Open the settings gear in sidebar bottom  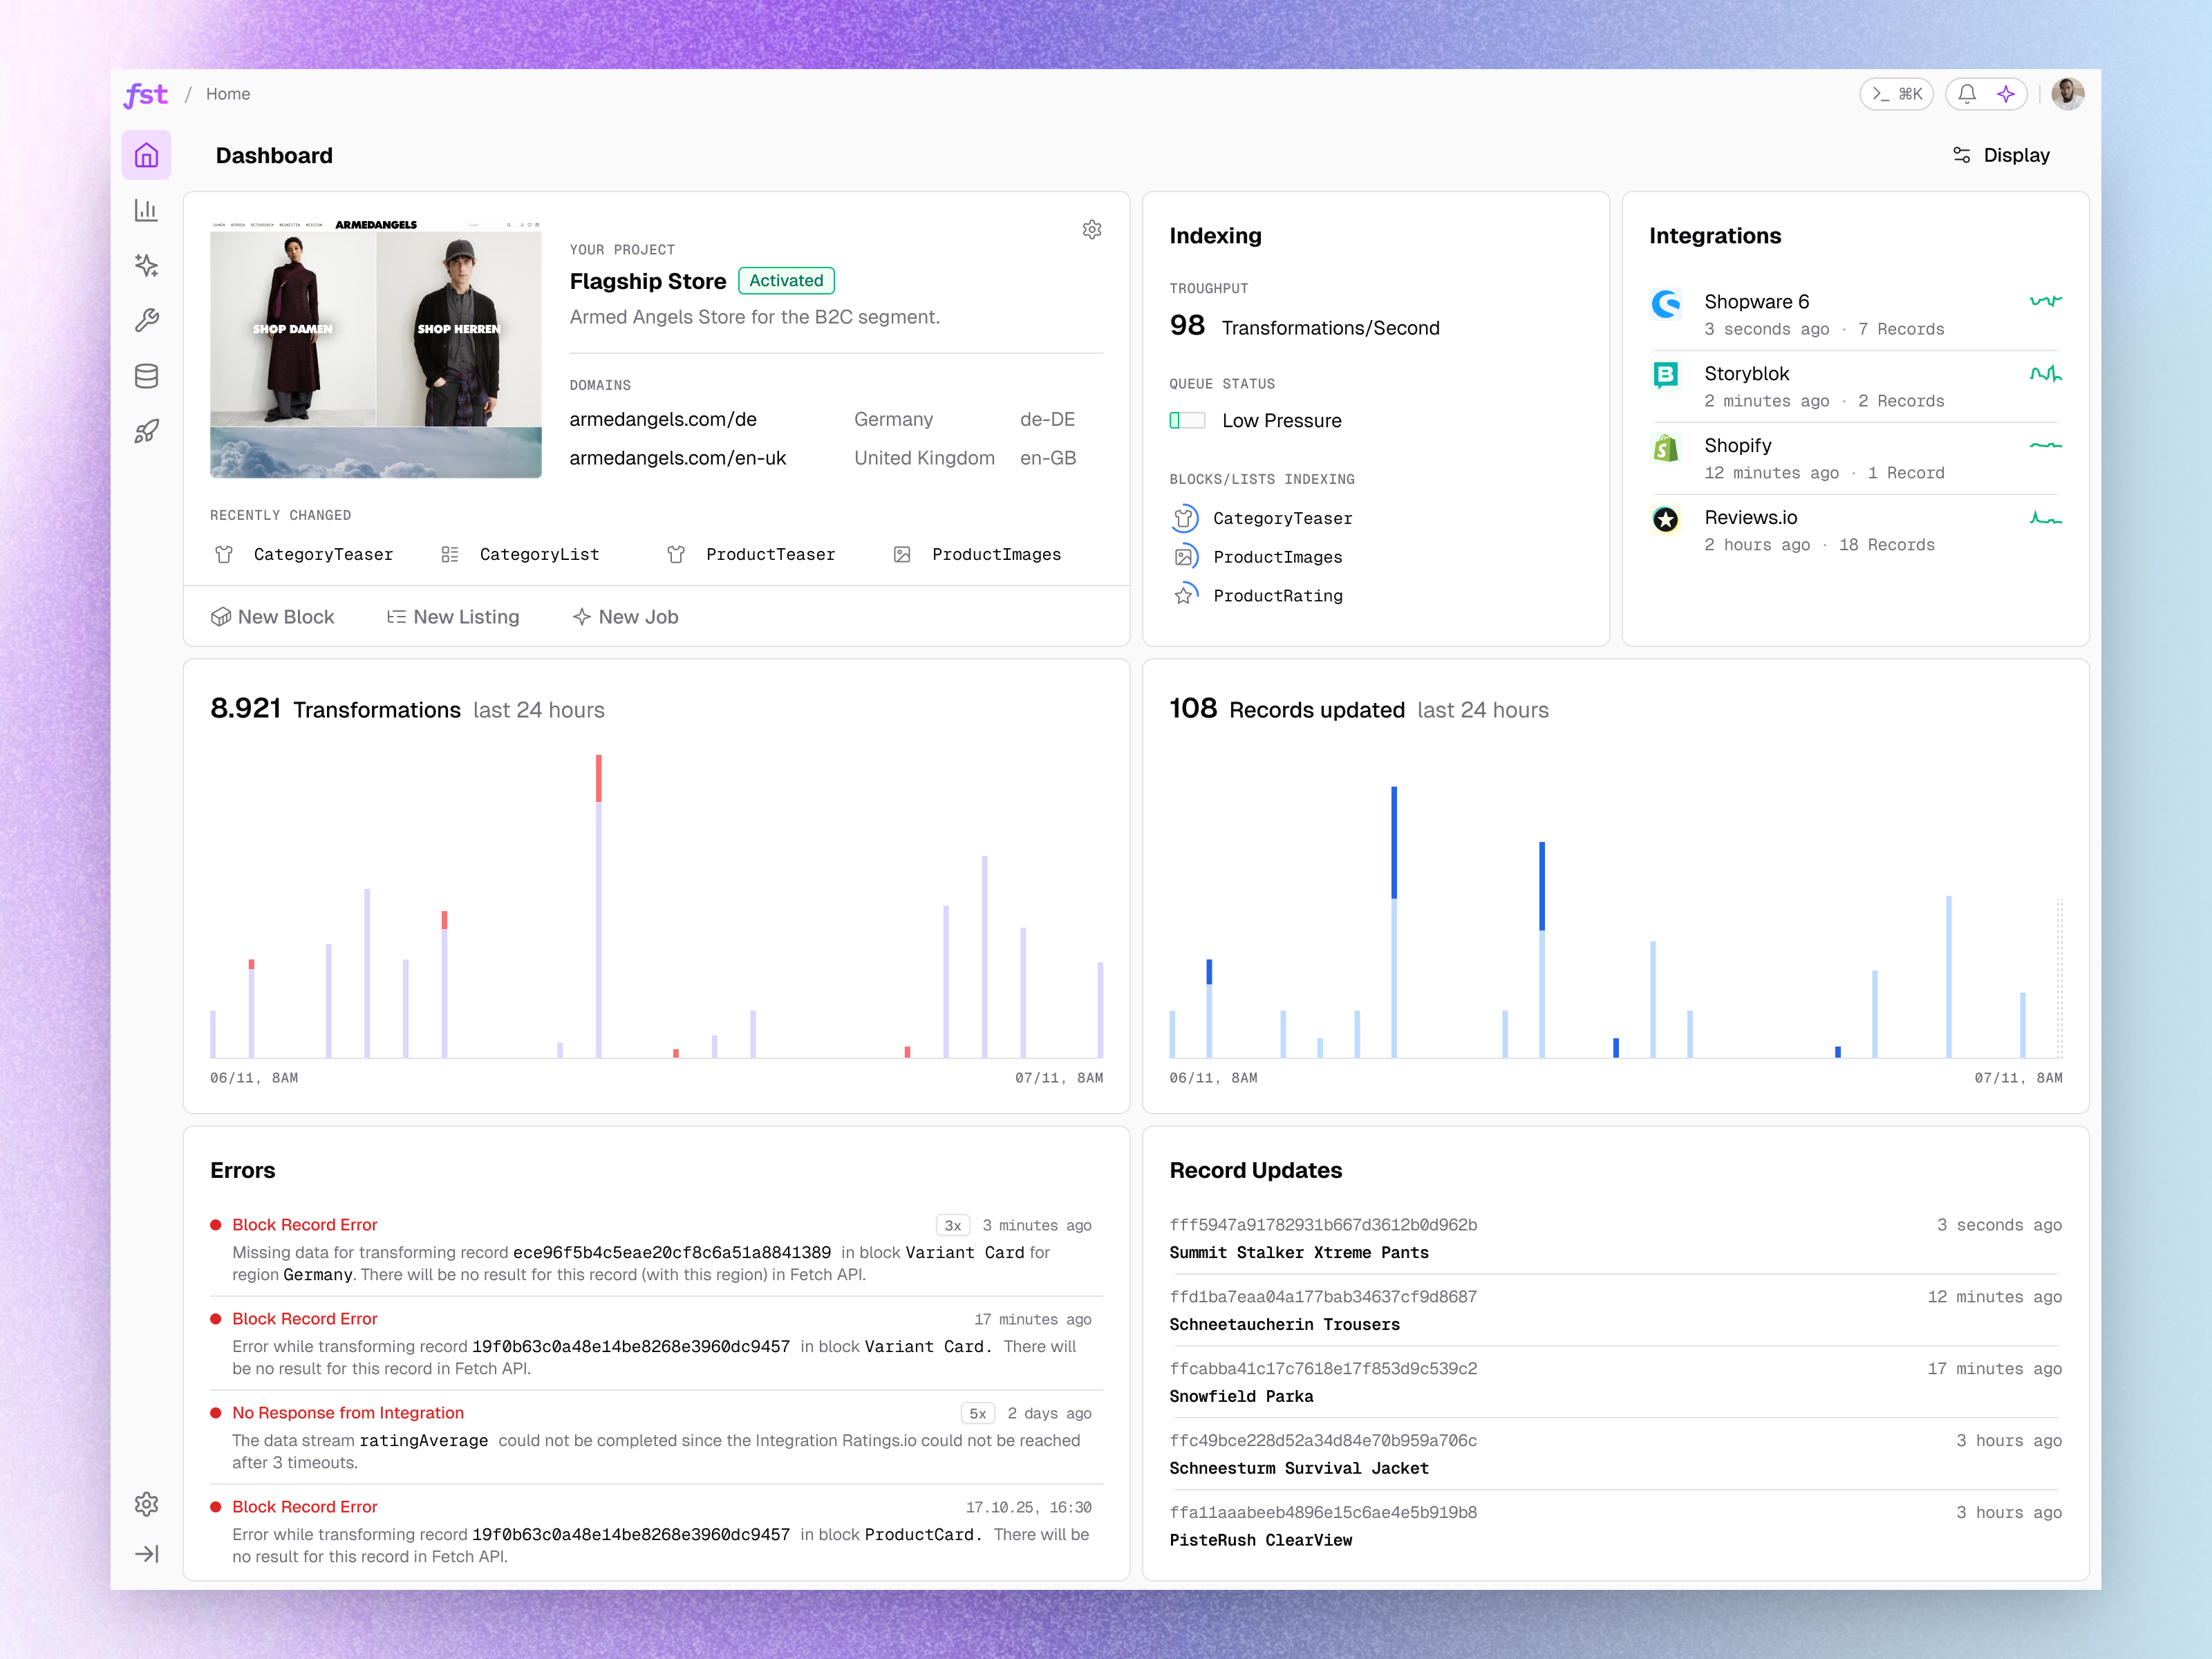pos(146,1504)
